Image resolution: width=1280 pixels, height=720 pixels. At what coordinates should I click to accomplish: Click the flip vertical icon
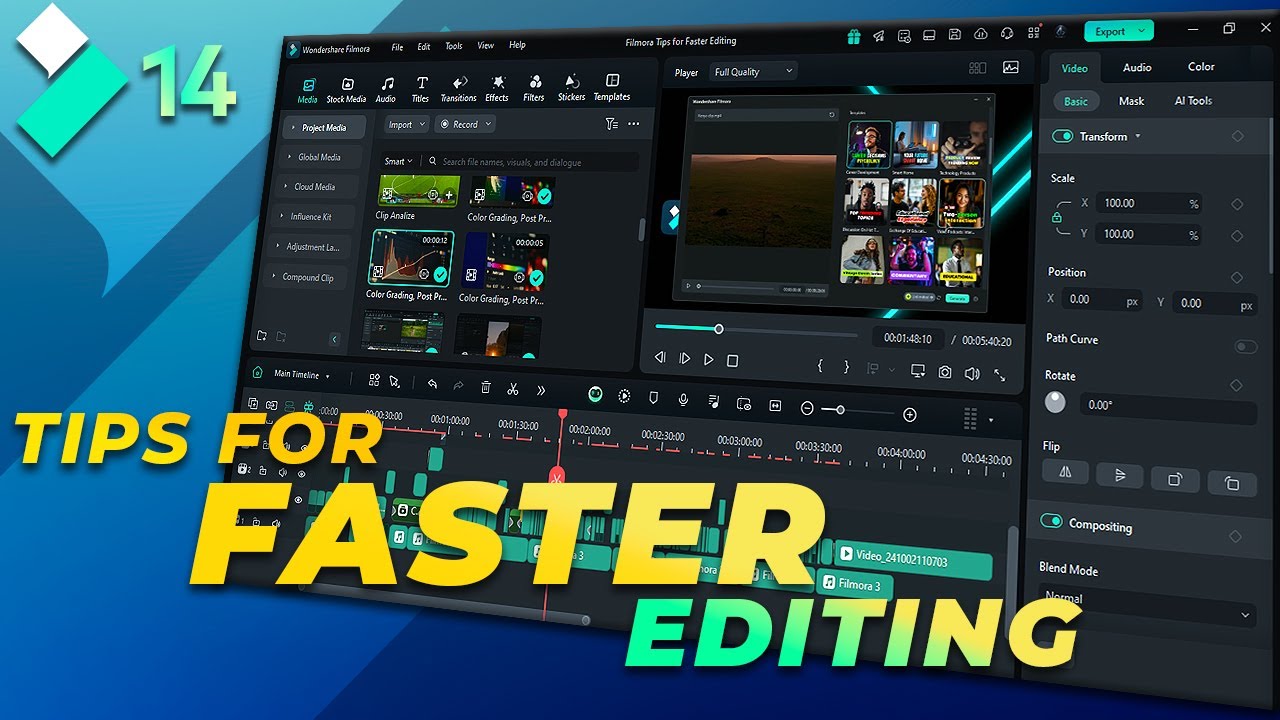[1120, 475]
